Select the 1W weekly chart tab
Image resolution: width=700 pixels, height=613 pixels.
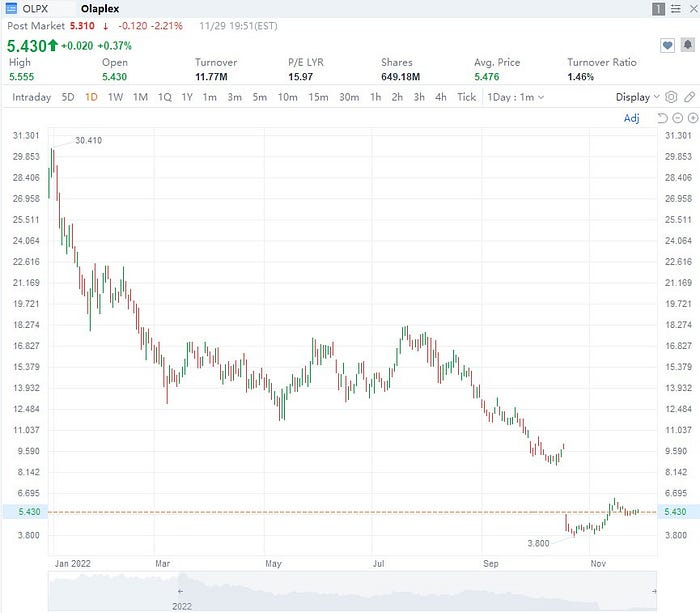(x=115, y=97)
